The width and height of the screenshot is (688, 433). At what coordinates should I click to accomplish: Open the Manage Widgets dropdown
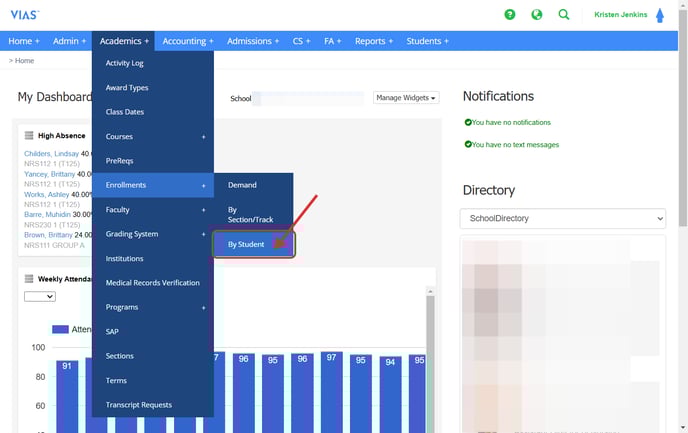tap(406, 98)
